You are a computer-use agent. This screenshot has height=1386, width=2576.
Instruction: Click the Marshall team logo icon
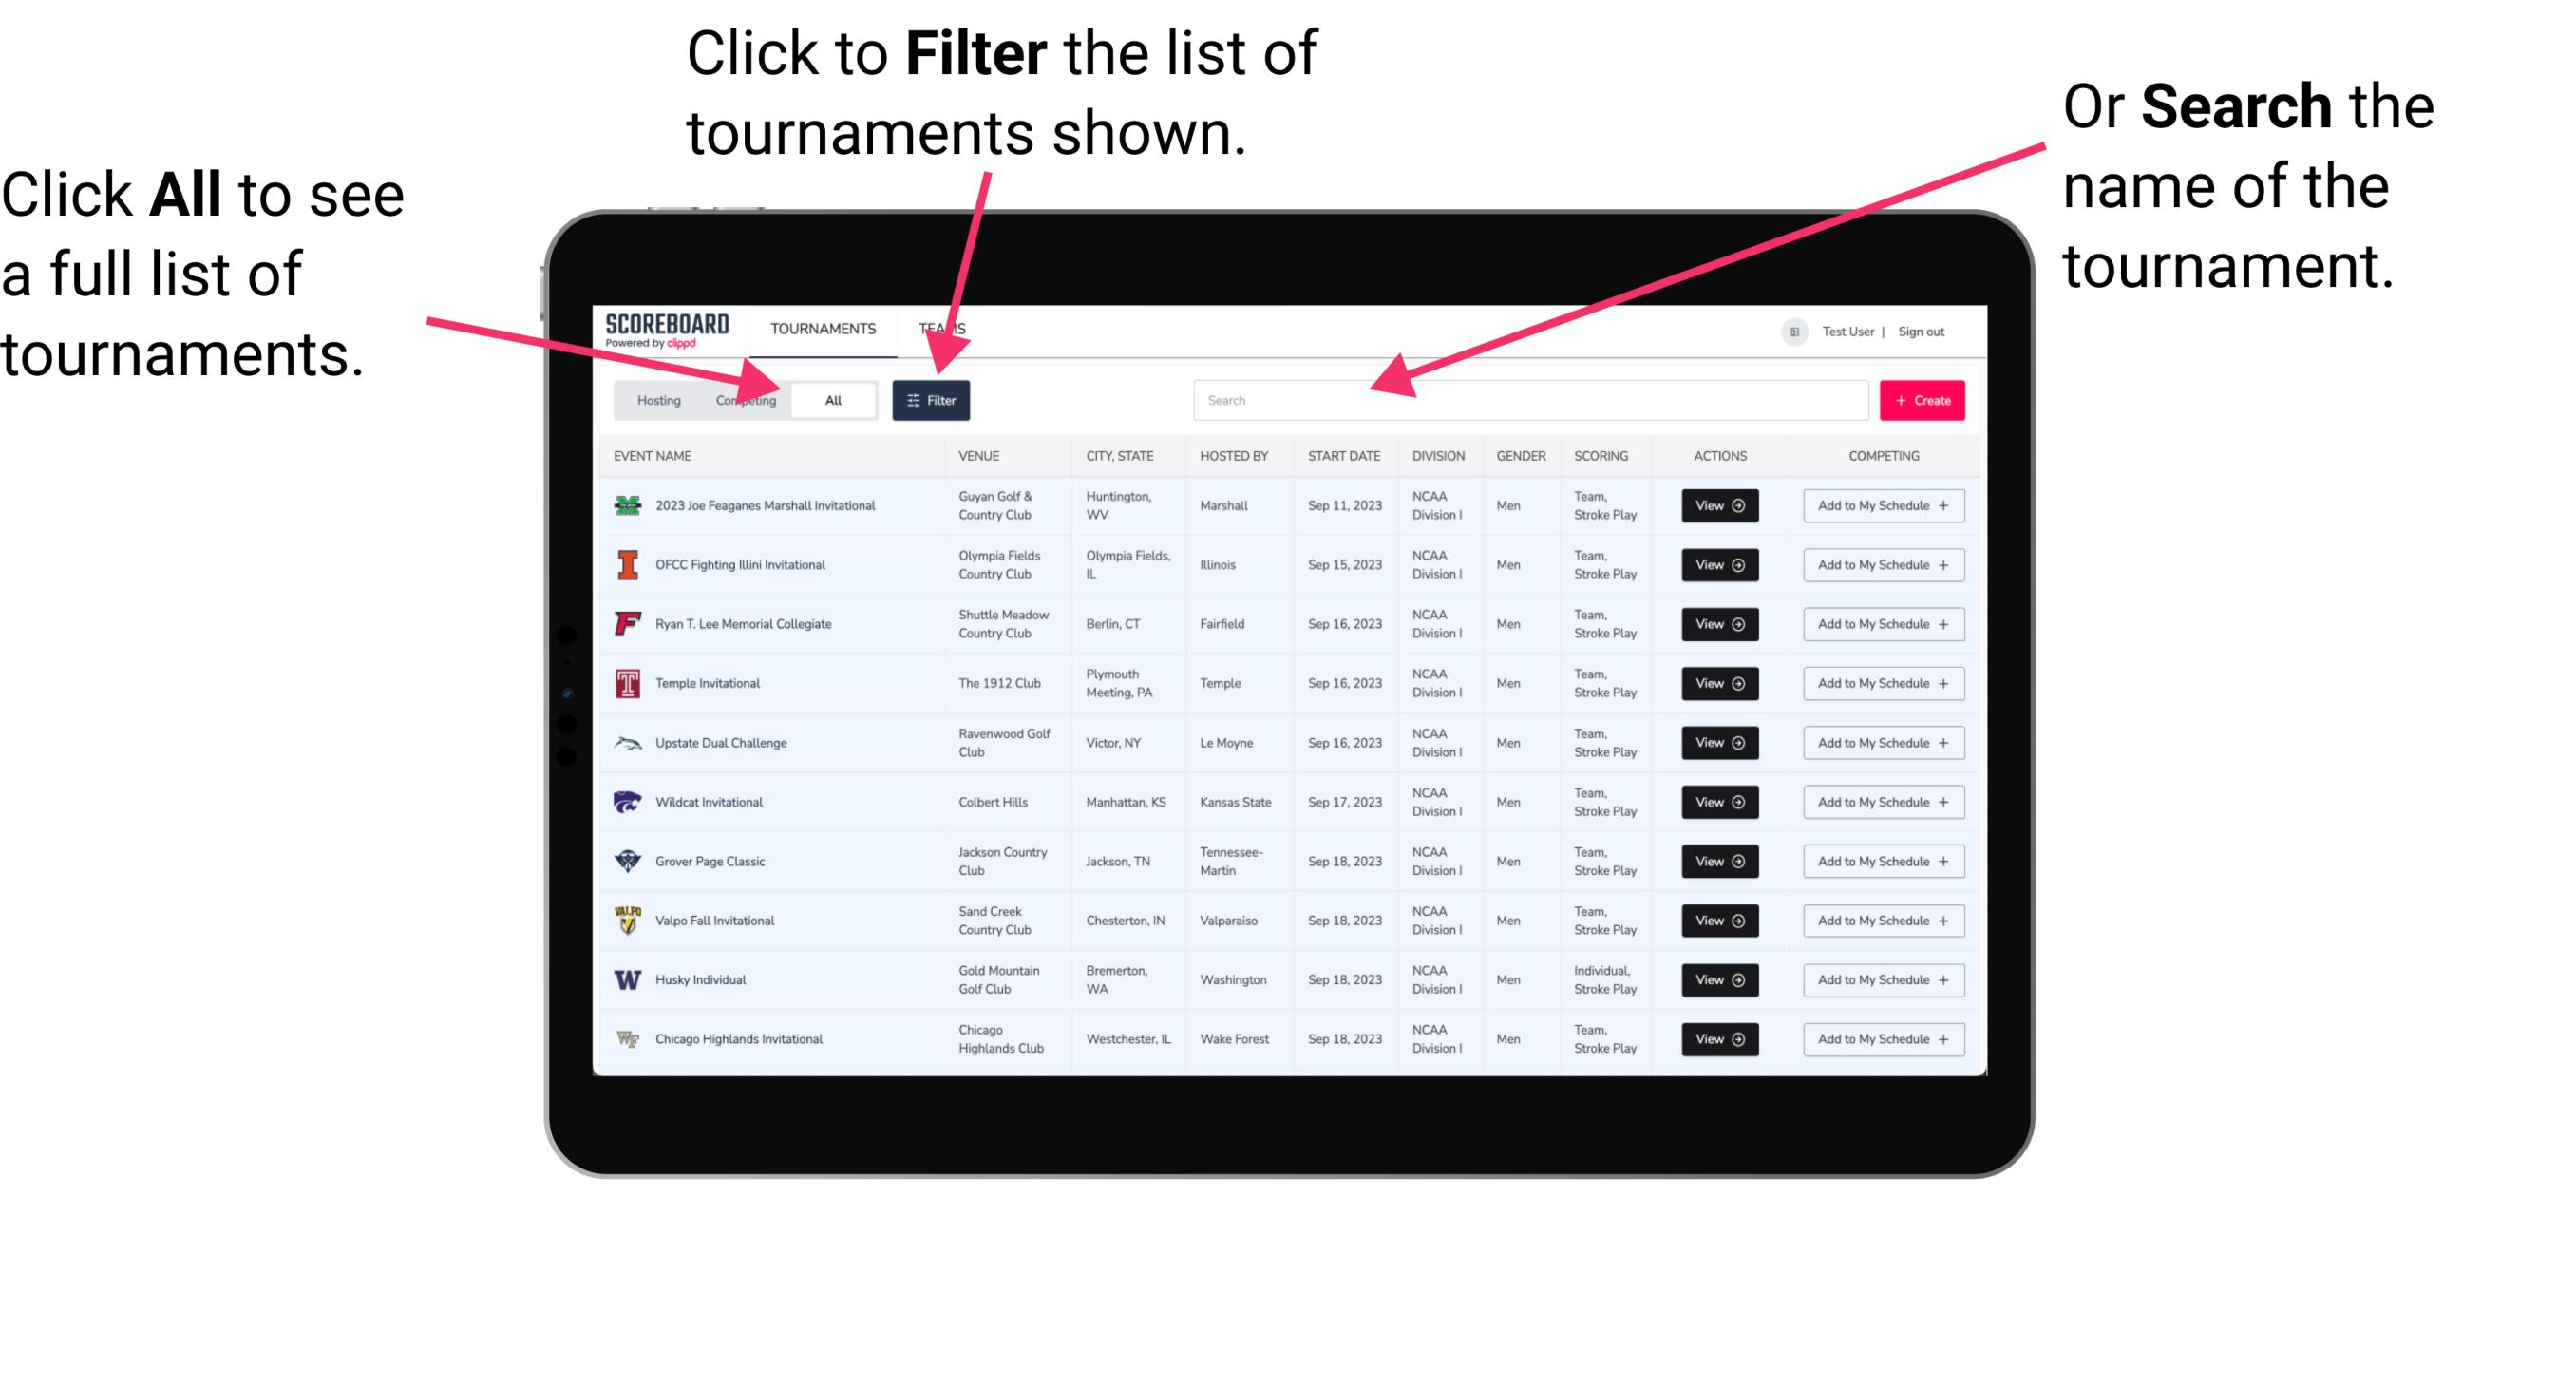click(x=626, y=505)
